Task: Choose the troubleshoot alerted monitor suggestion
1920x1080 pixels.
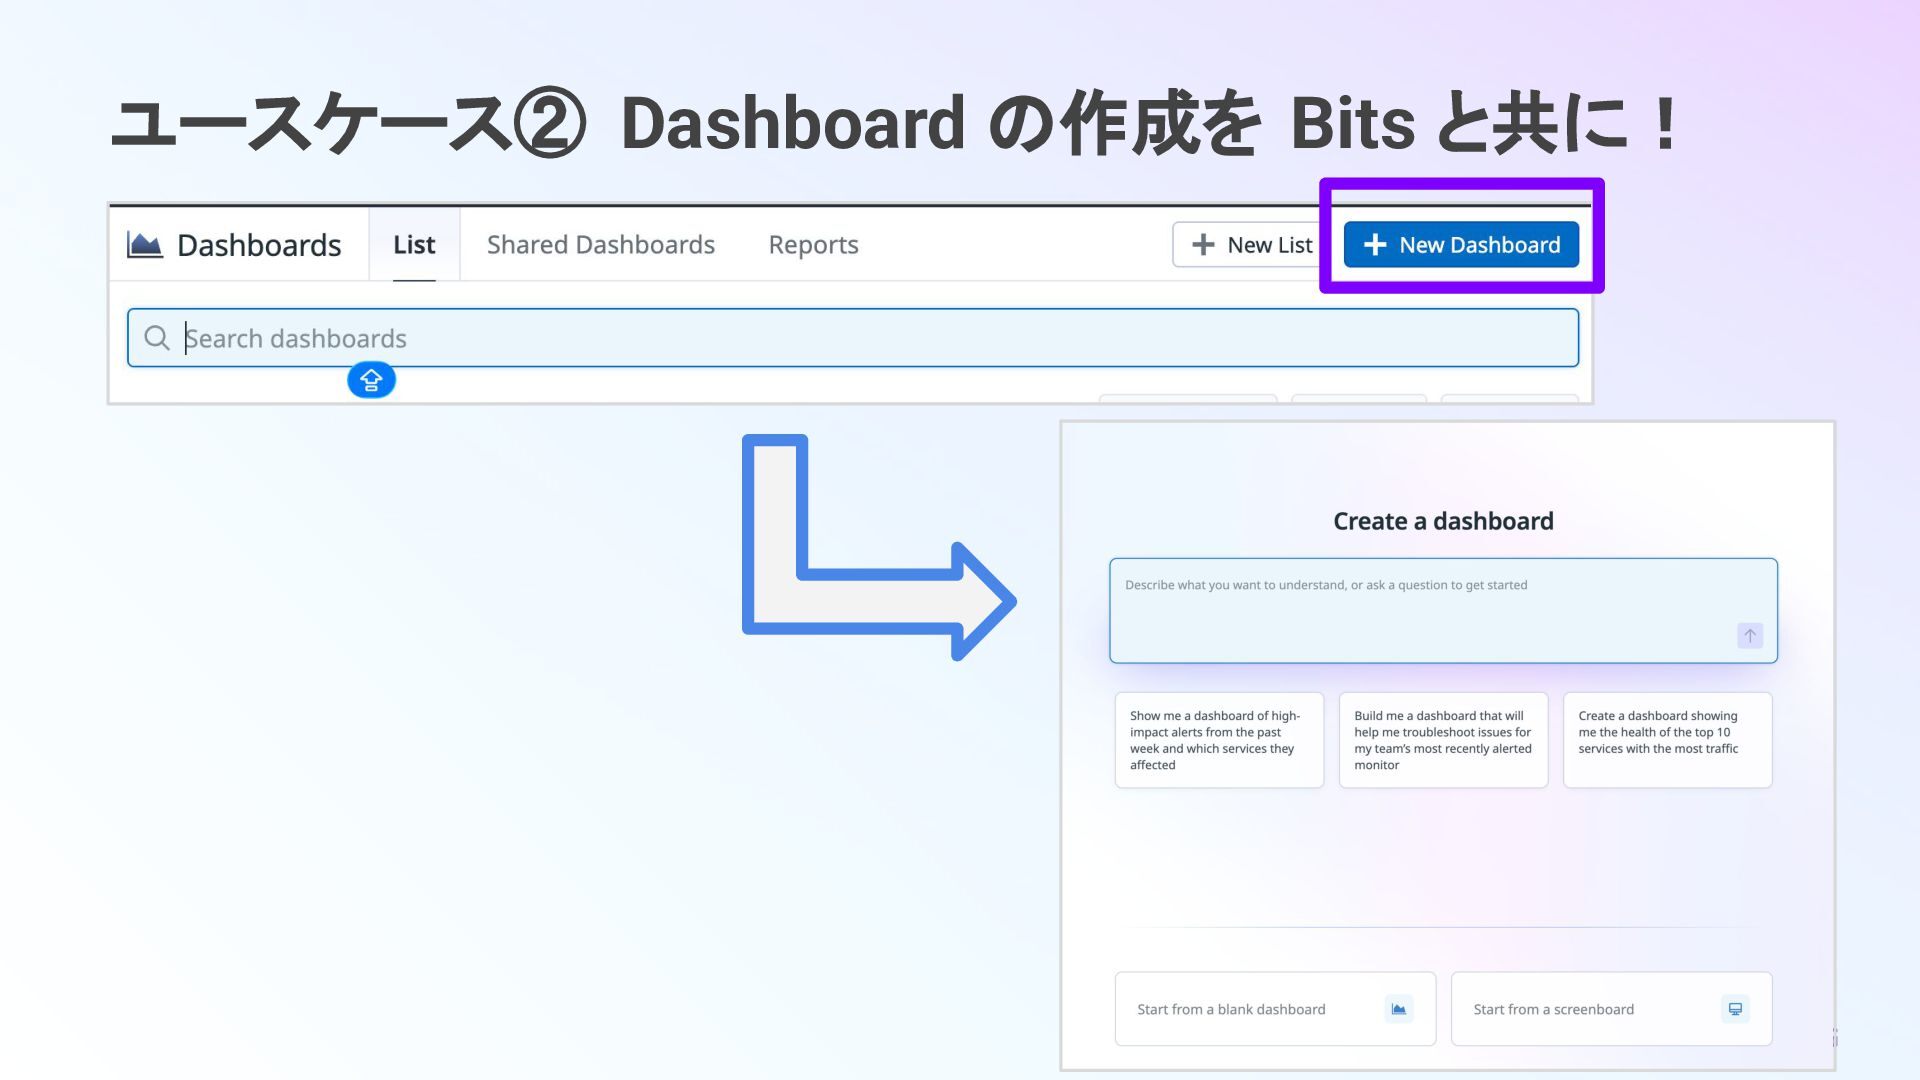Action: [x=1443, y=740]
